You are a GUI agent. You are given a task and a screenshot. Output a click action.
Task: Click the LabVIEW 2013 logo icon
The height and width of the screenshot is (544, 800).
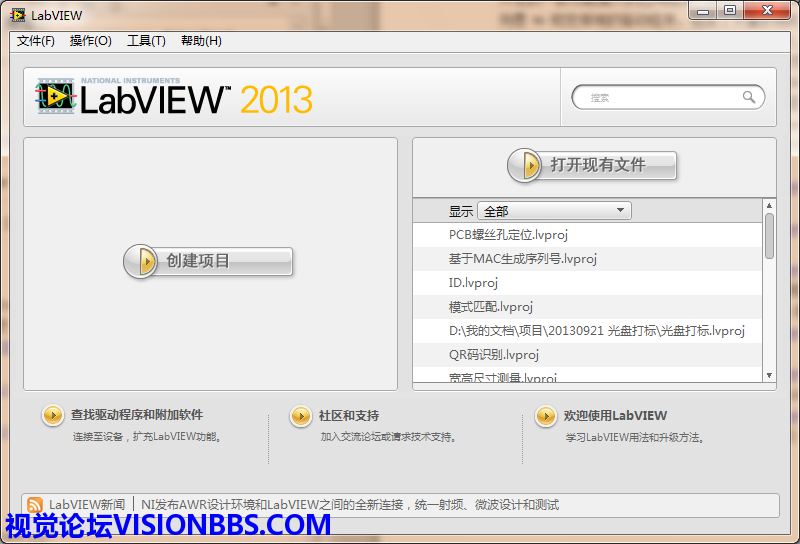click(56, 97)
